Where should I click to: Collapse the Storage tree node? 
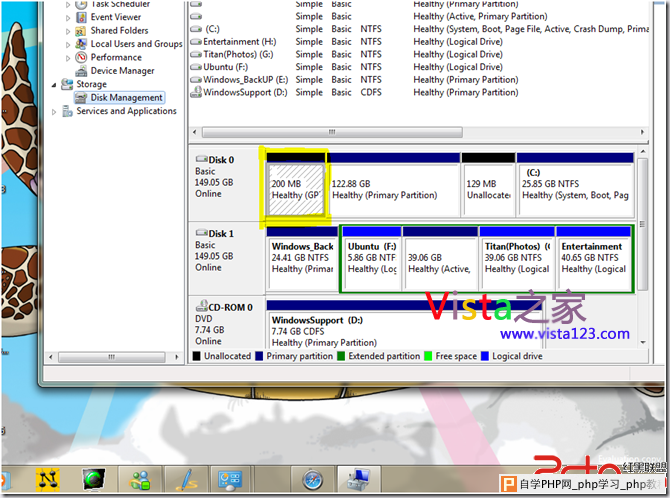pyautogui.click(x=54, y=85)
